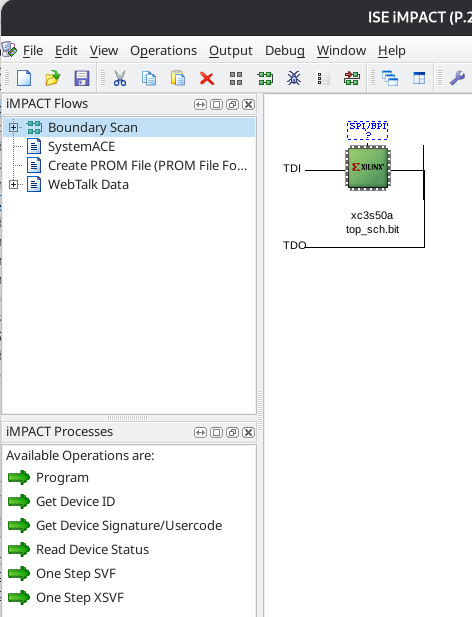
Task: Open the Operations menu
Action: click(163, 51)
